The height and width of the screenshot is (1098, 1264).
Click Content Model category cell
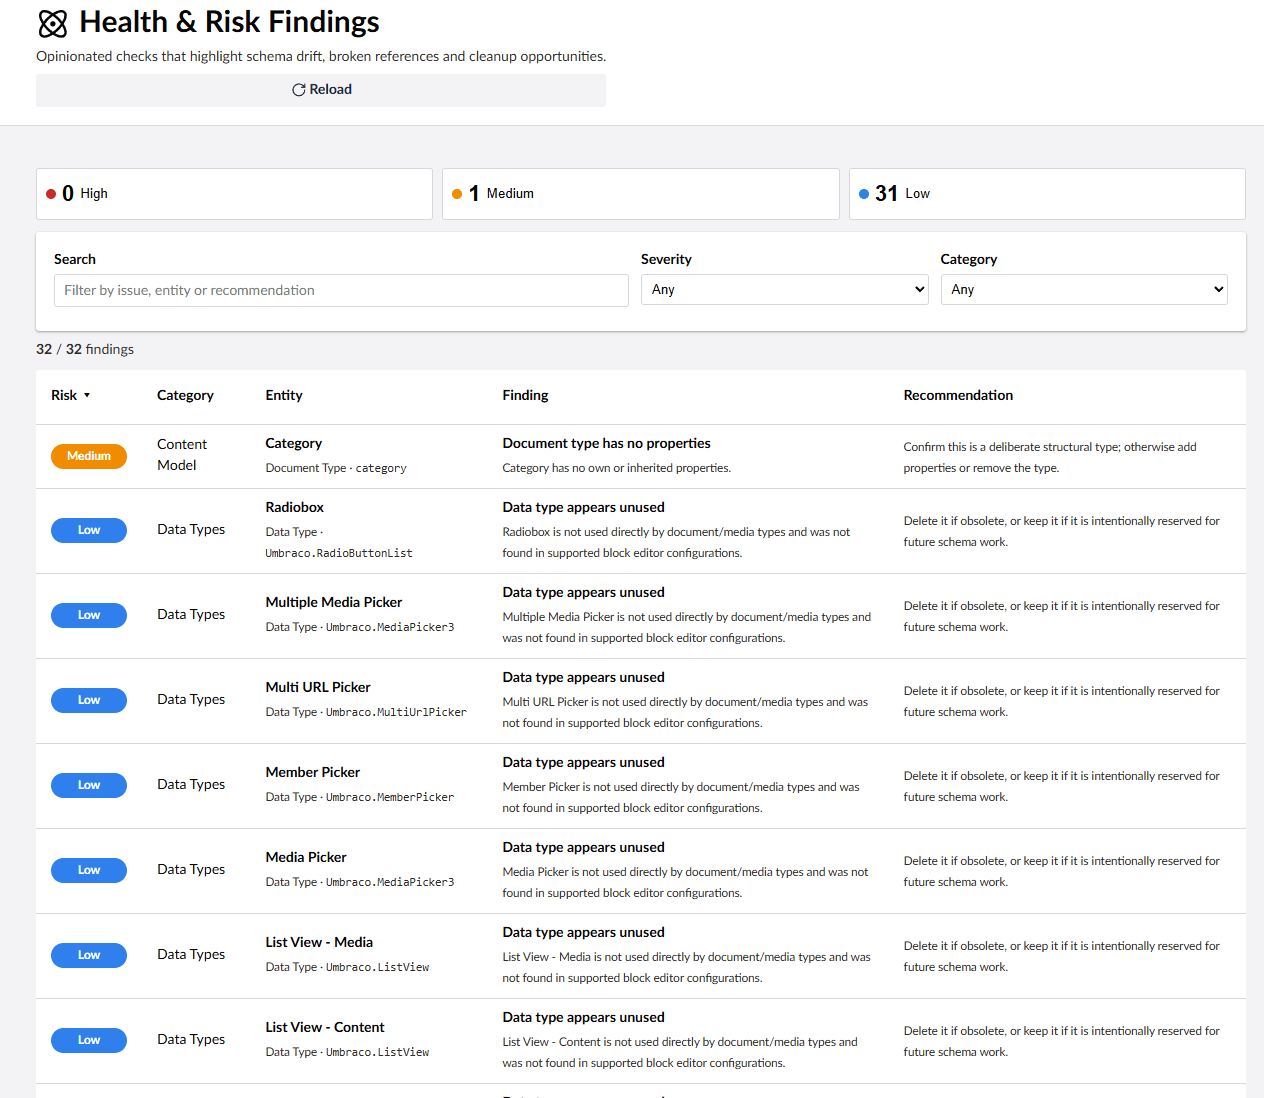pos(182,455)
